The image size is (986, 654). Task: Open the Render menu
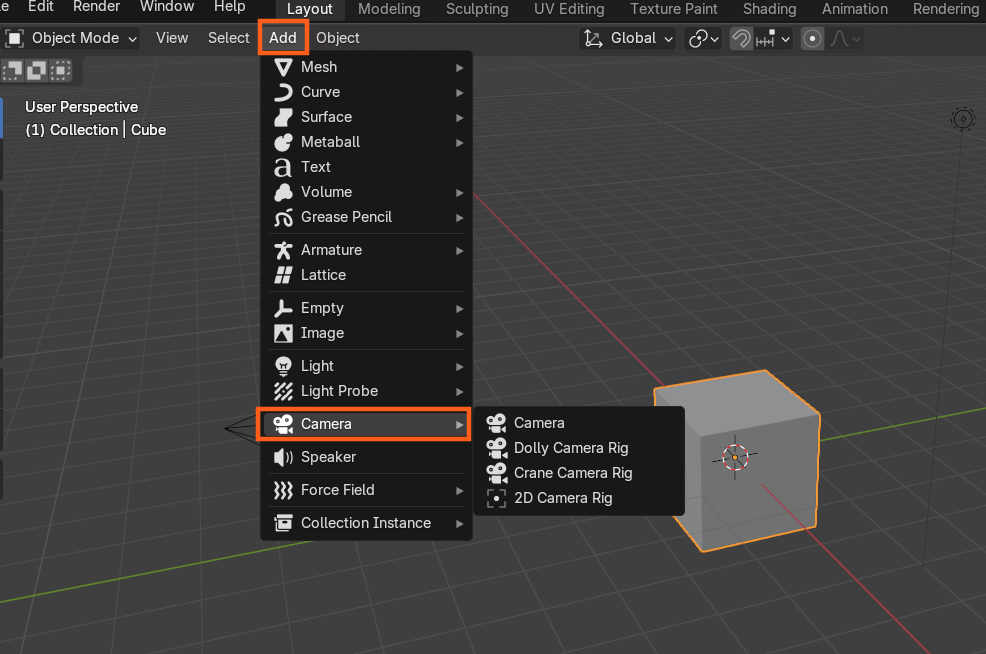click(x=96, y=7)
